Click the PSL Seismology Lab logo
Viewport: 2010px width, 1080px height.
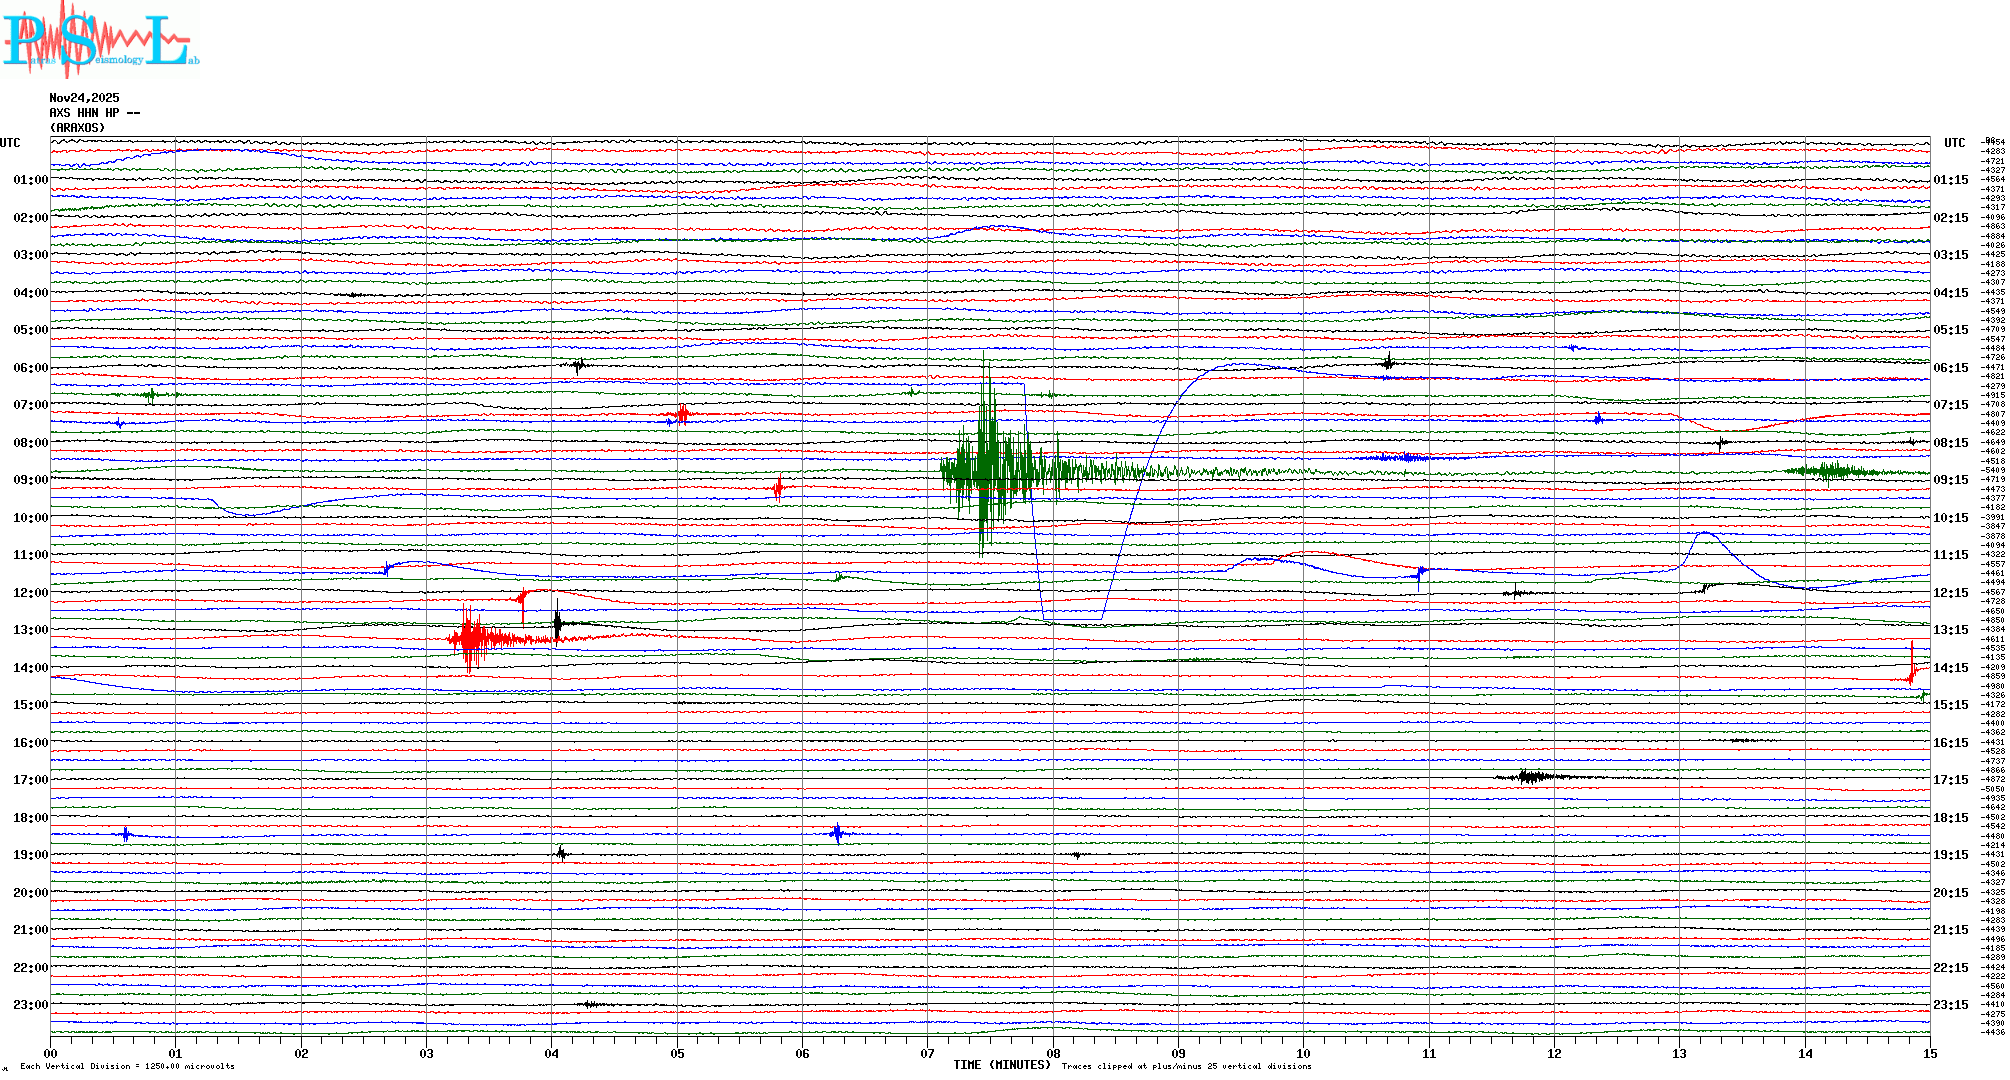pos(100,40)
